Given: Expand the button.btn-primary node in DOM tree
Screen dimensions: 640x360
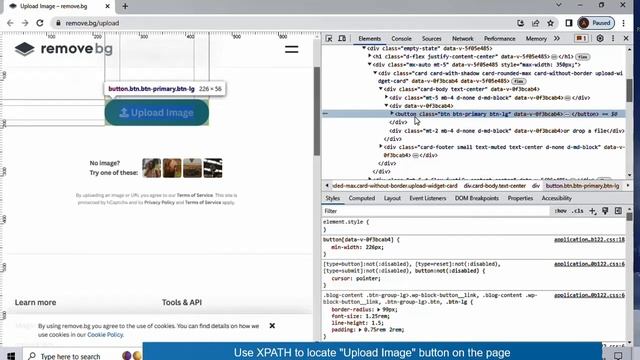Looking at the screenshot, I should (392, 114).
